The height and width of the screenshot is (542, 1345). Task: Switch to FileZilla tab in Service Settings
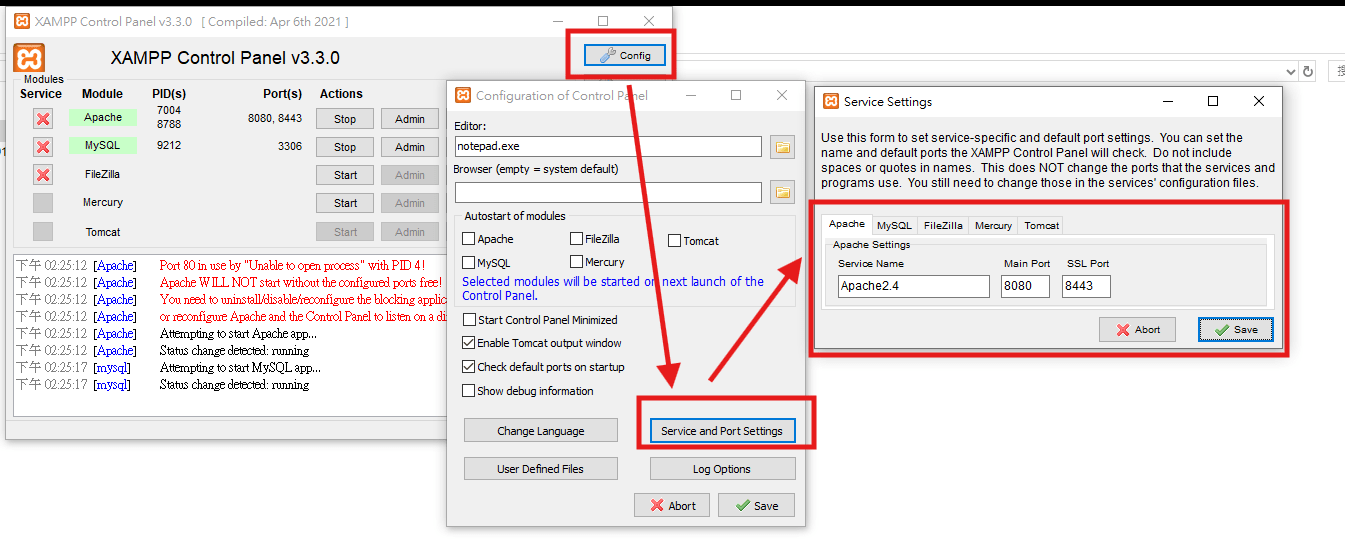(x=943, y=225)
